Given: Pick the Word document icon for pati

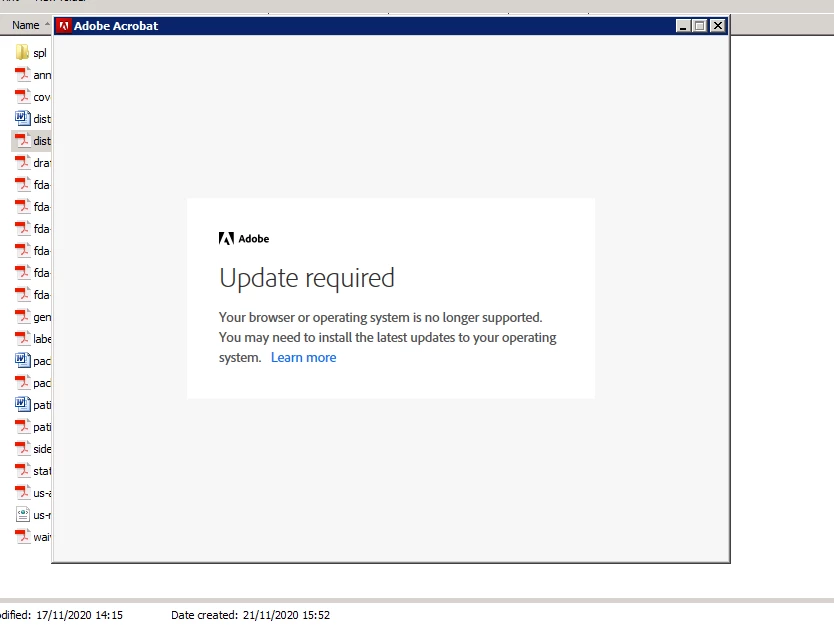Looking at the screenshot, I should [x=22, y=404].
